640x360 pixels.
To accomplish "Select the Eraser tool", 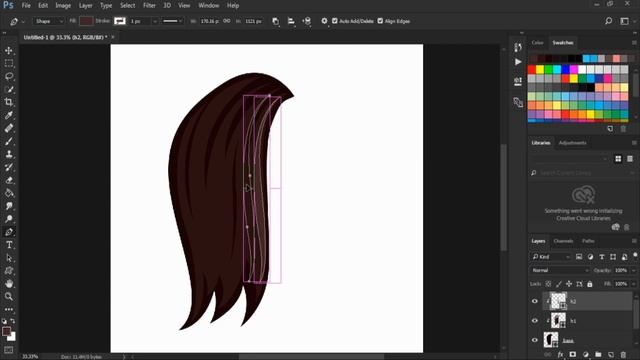I will [9, 180].
